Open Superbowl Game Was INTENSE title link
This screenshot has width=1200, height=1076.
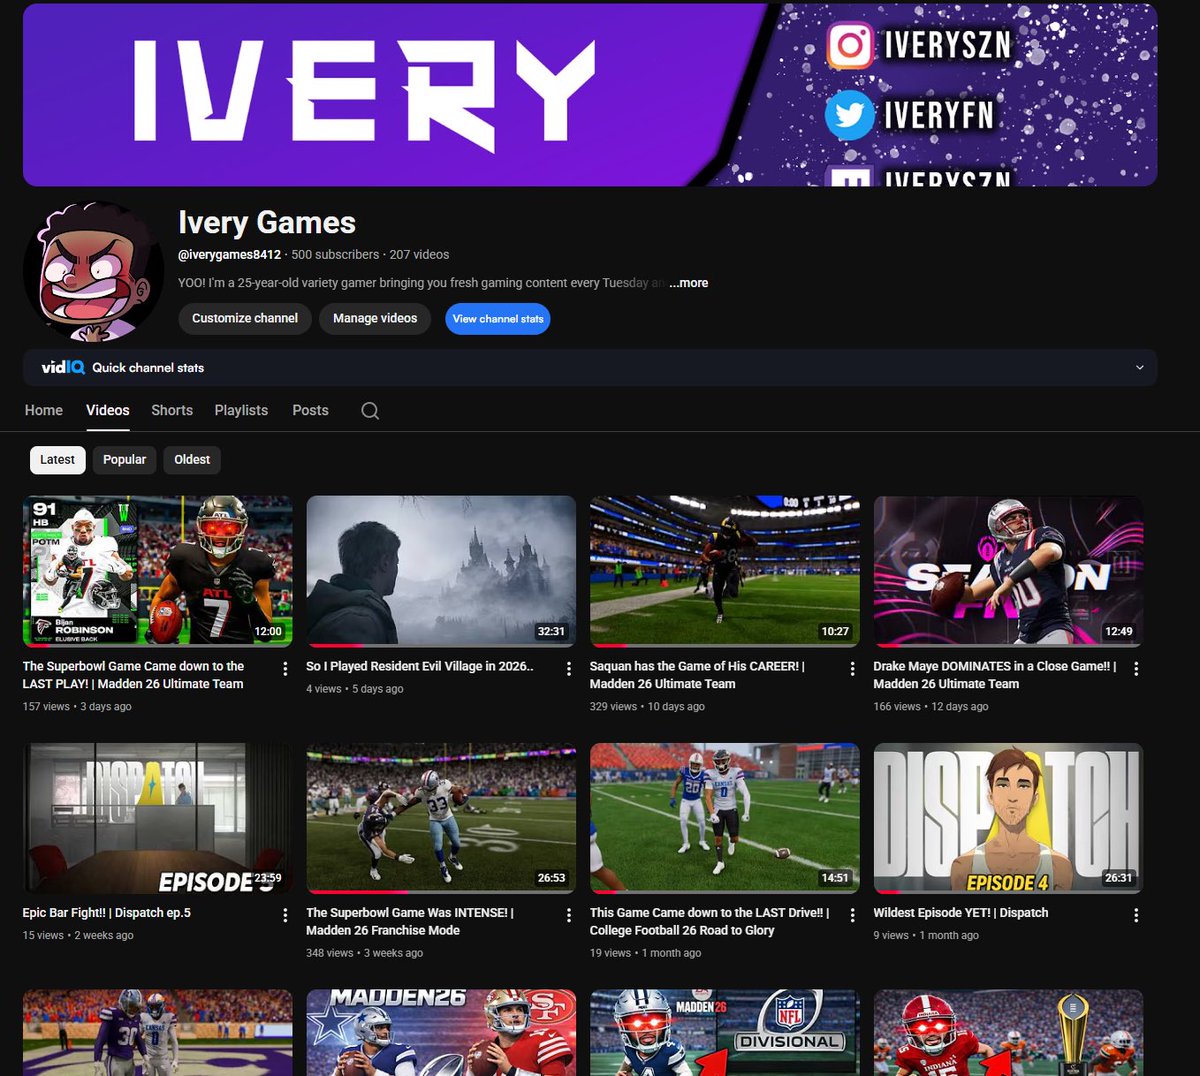410,921
